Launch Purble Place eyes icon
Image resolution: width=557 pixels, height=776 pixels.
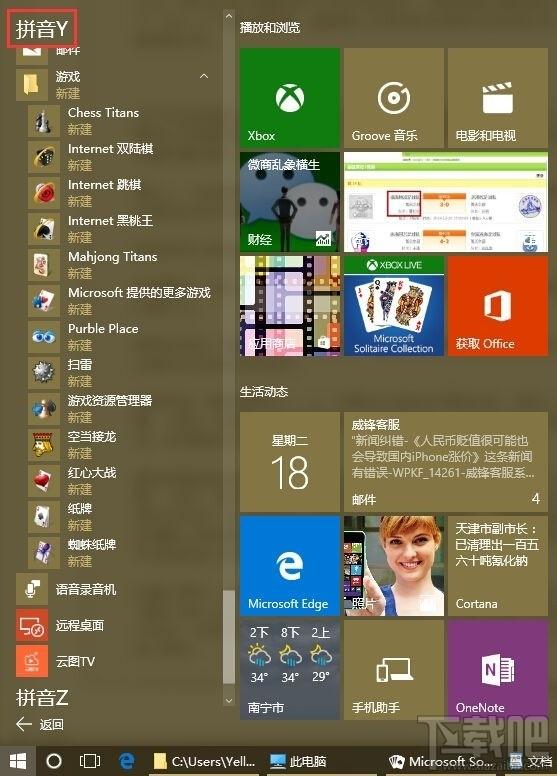pyautogui.click(x=44, y=337)
